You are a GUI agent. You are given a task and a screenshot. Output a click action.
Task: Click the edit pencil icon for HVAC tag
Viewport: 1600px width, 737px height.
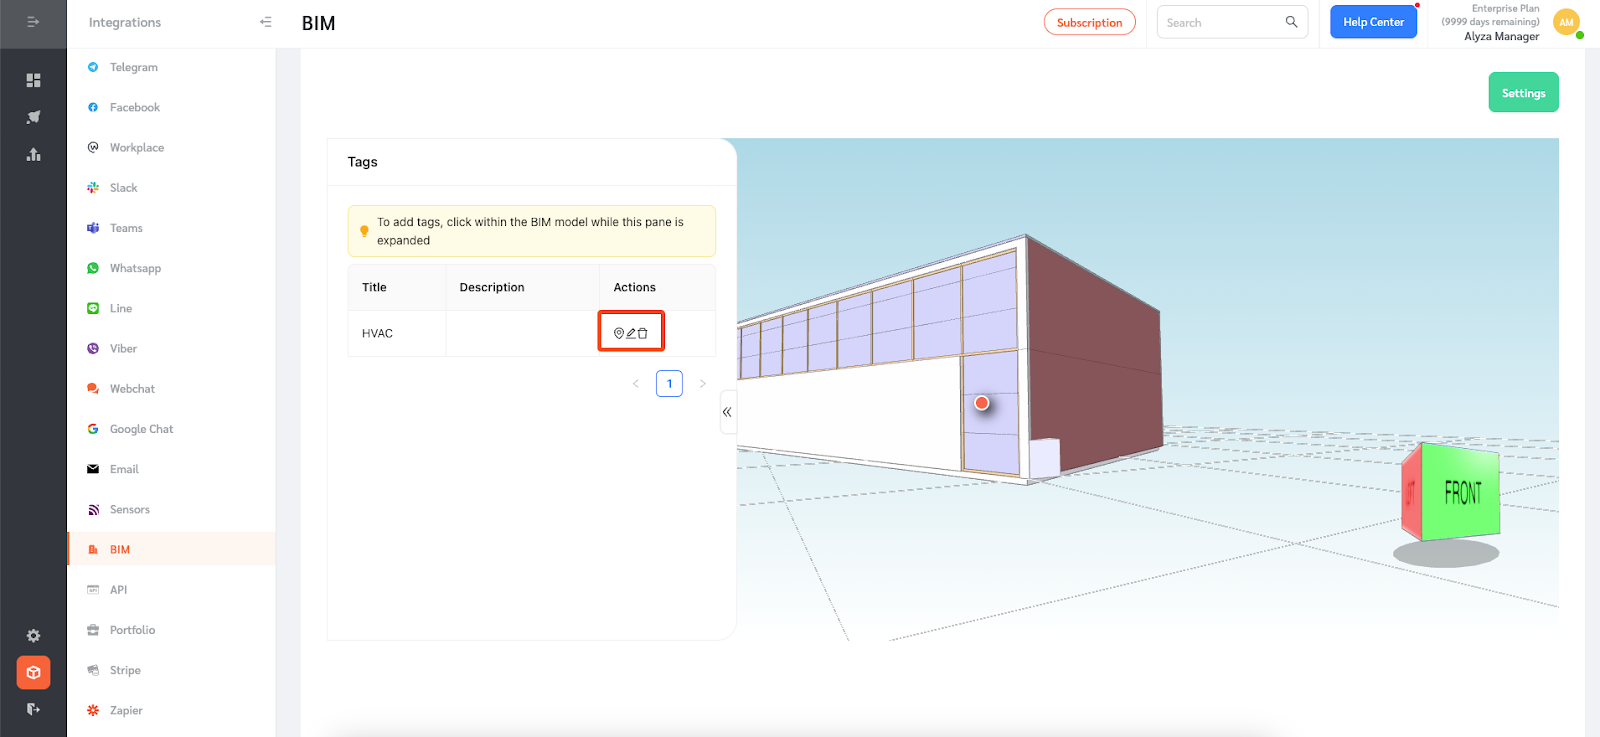[x=631, y=333]
